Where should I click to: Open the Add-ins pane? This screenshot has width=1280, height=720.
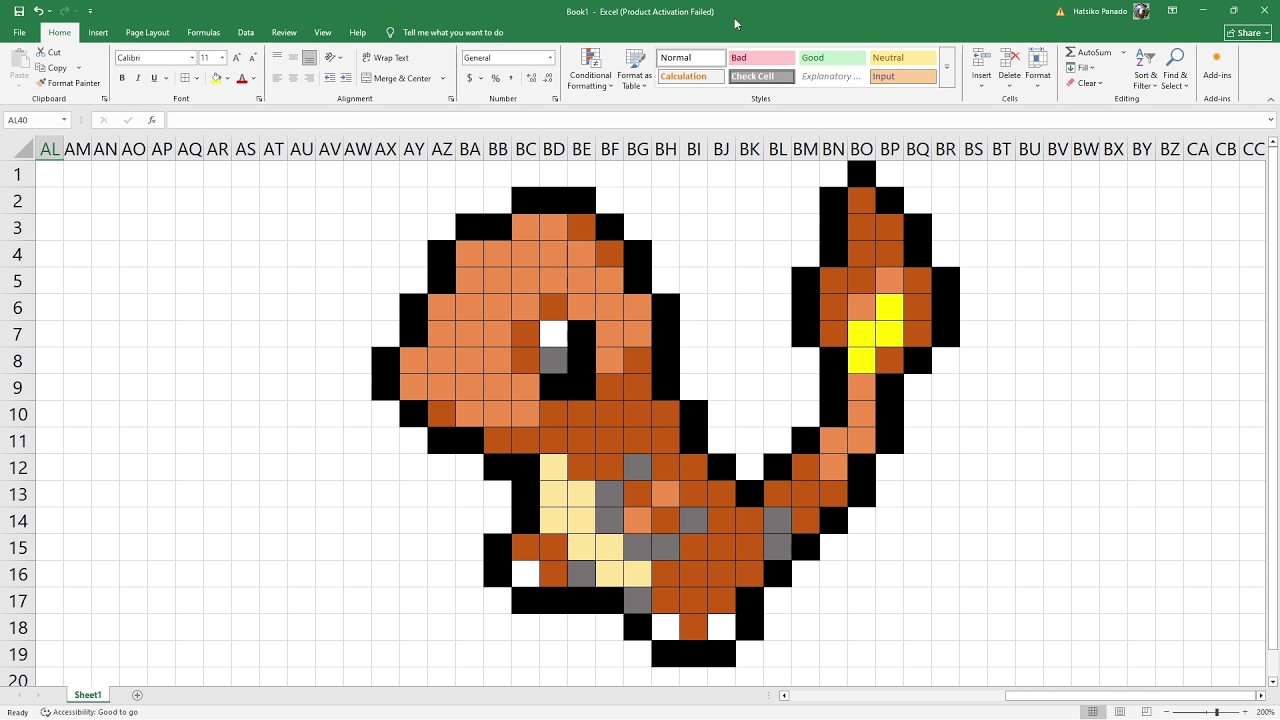coord(1217,66)
